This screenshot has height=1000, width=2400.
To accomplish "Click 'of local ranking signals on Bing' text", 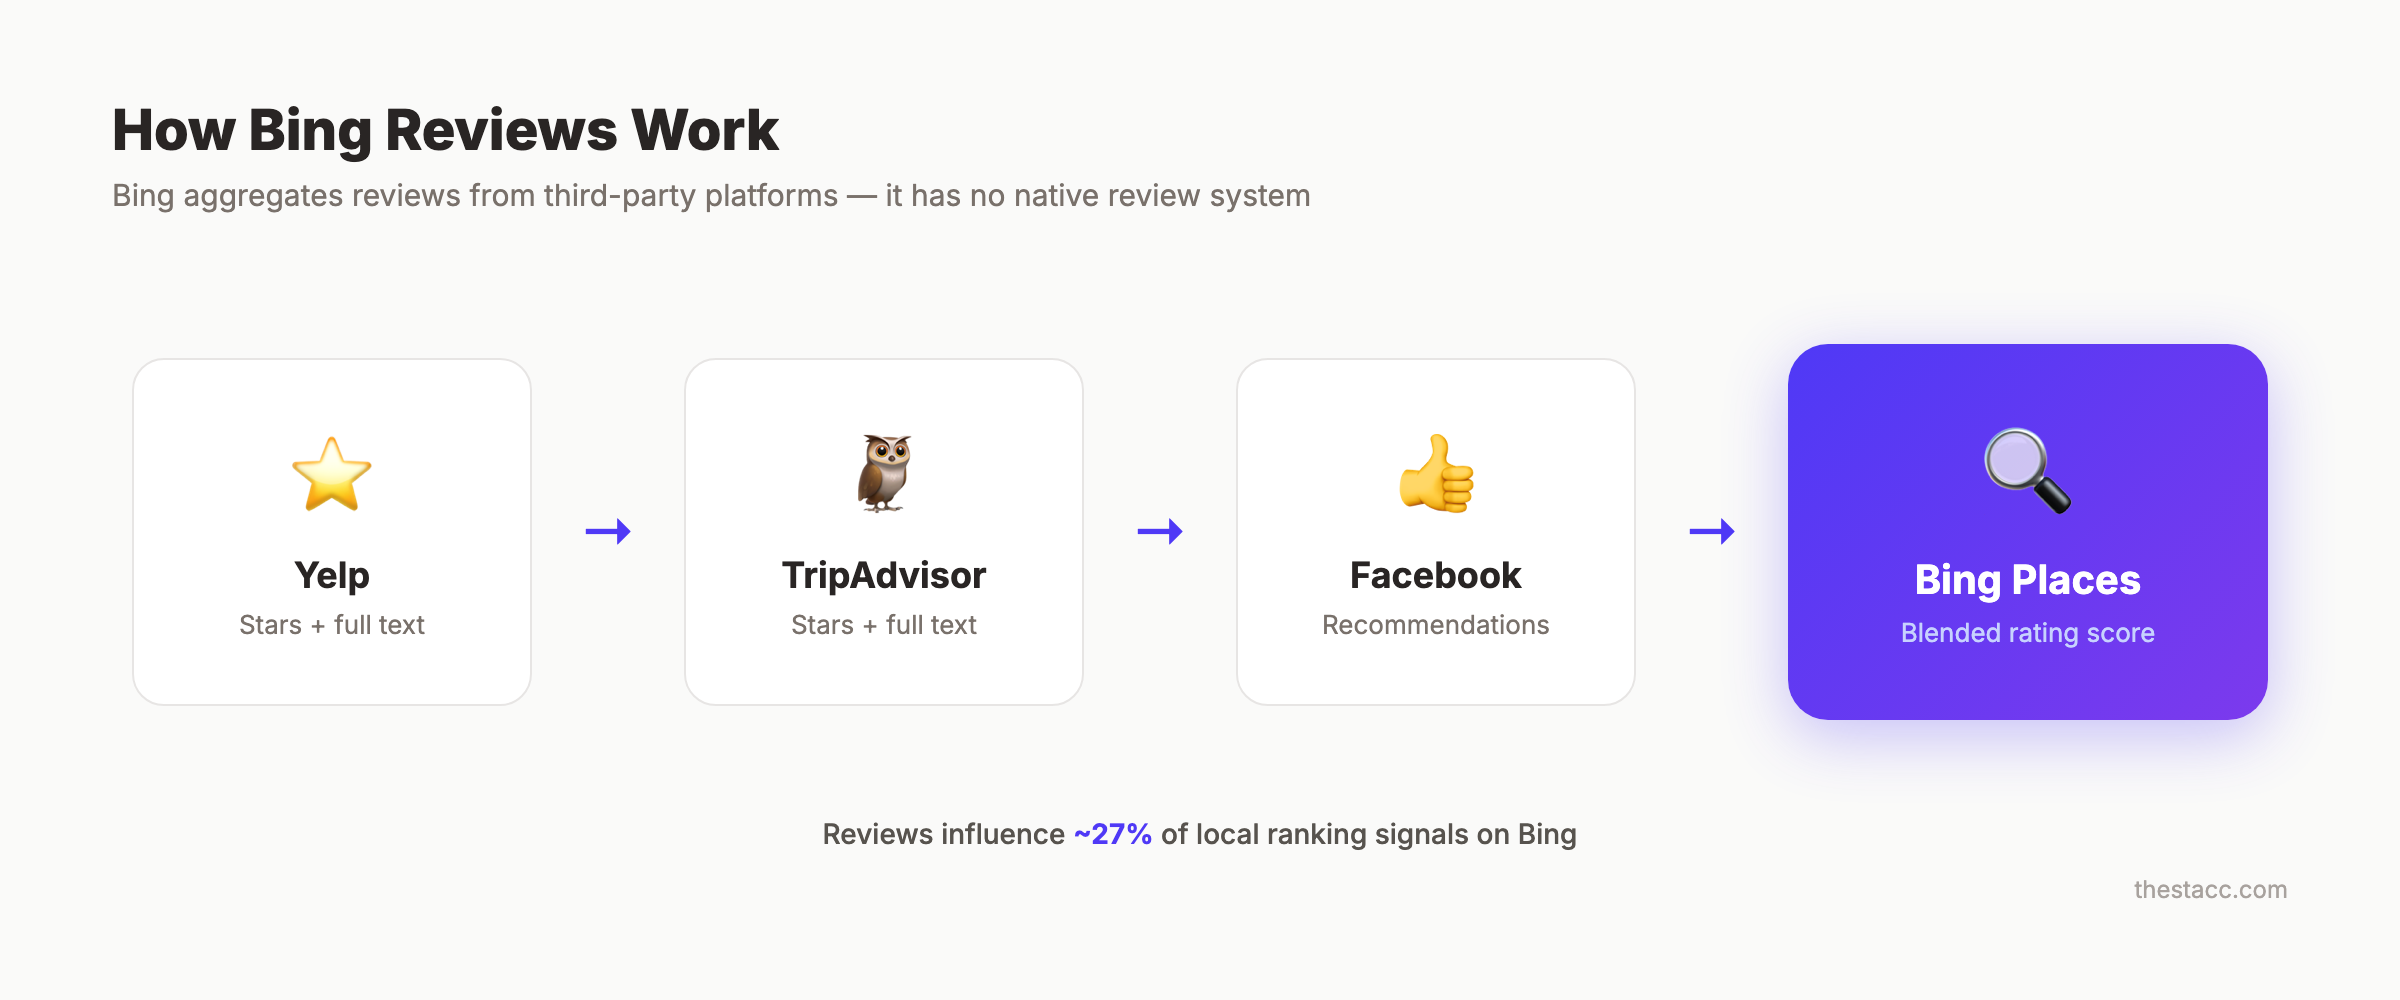I will coord(1368,834).
